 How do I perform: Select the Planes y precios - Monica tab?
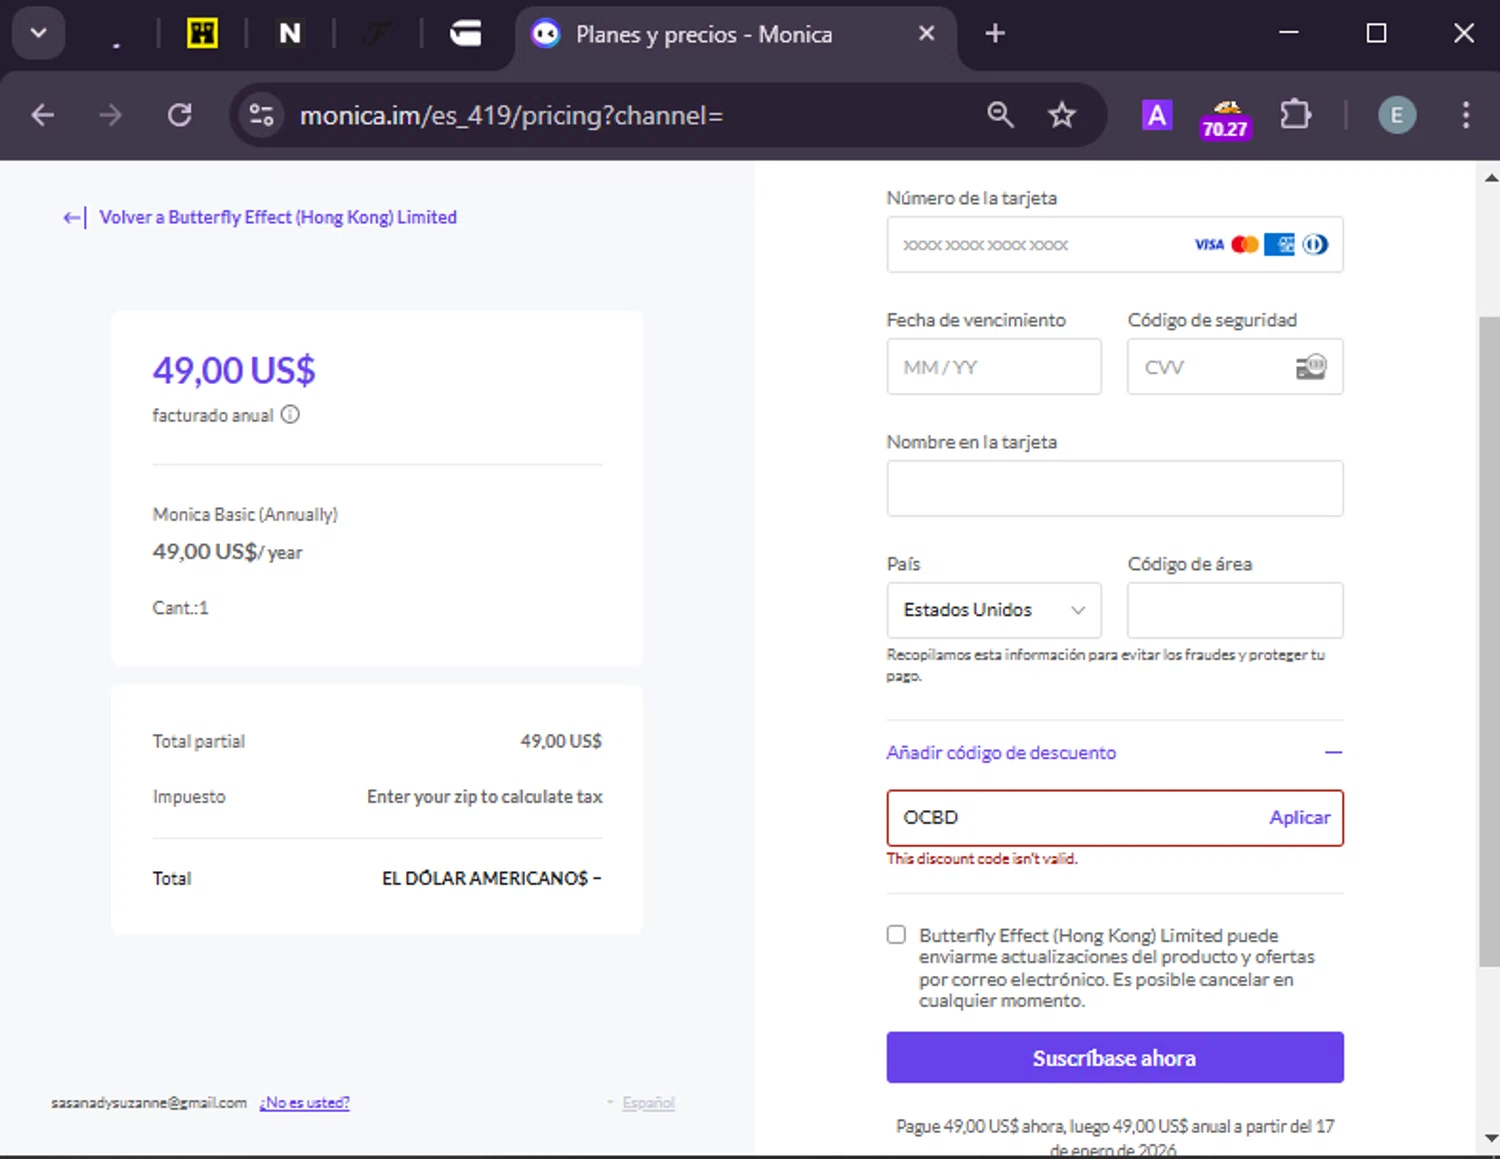tap(735, 34)
